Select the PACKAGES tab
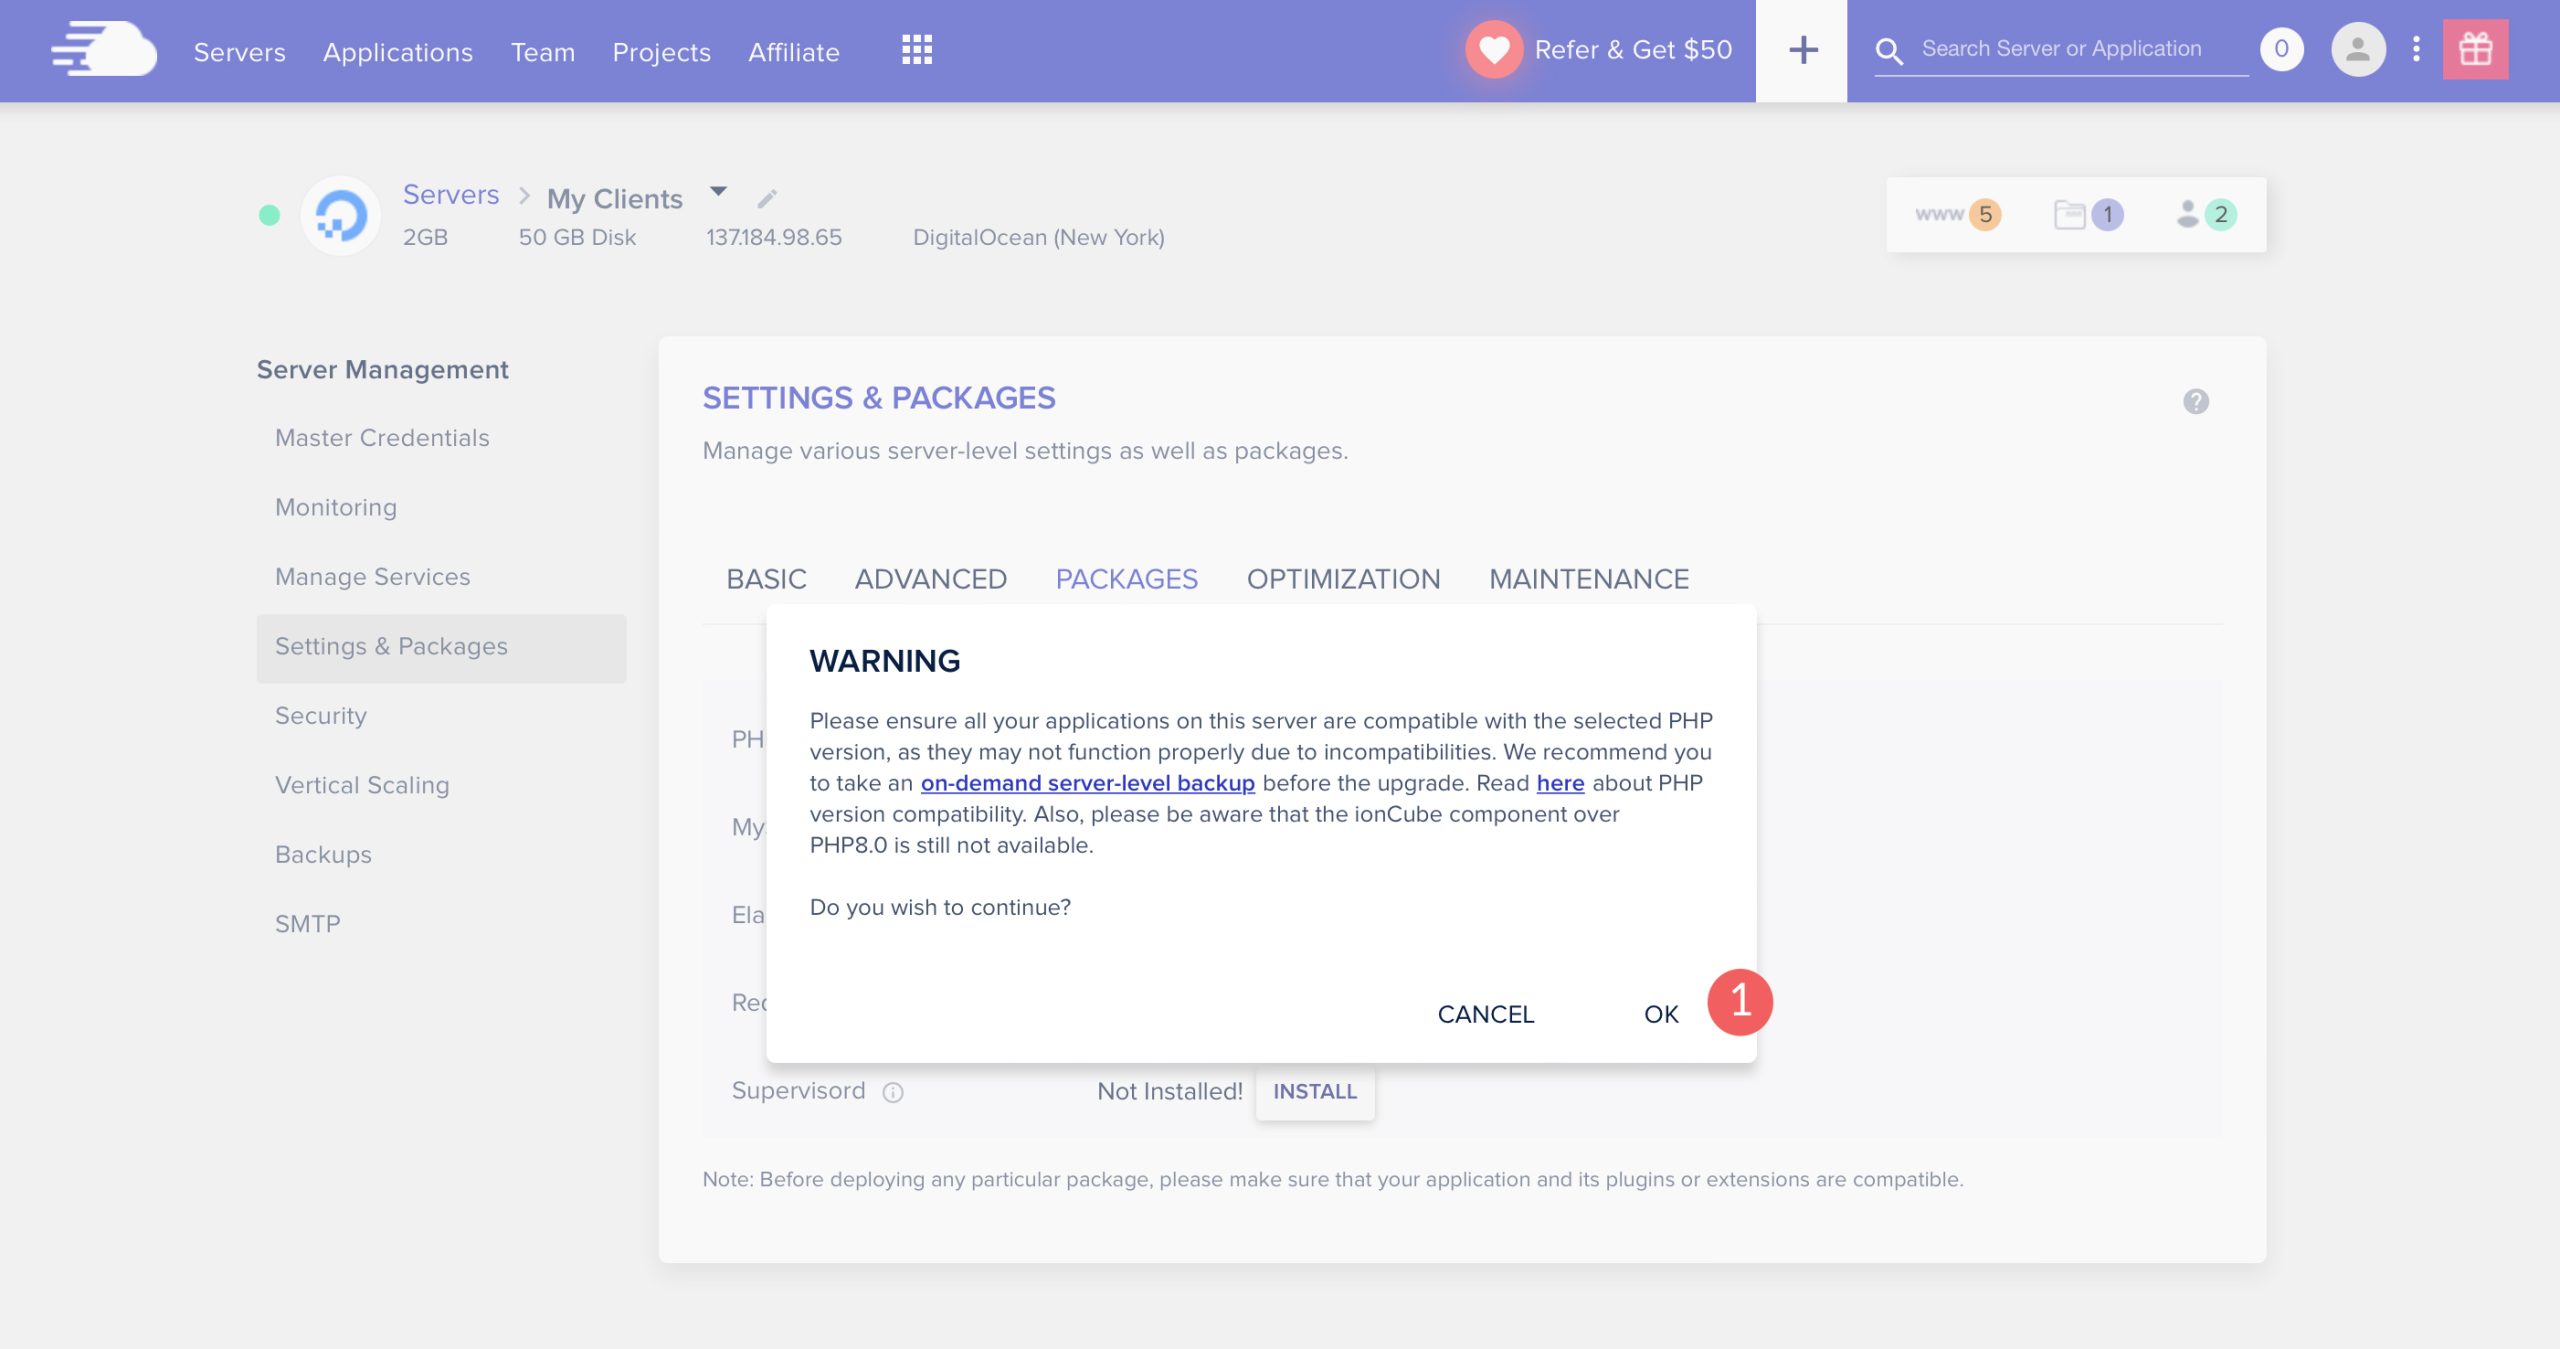The height and width of the screenshot is (1349, 2560). click(1126, 579)
